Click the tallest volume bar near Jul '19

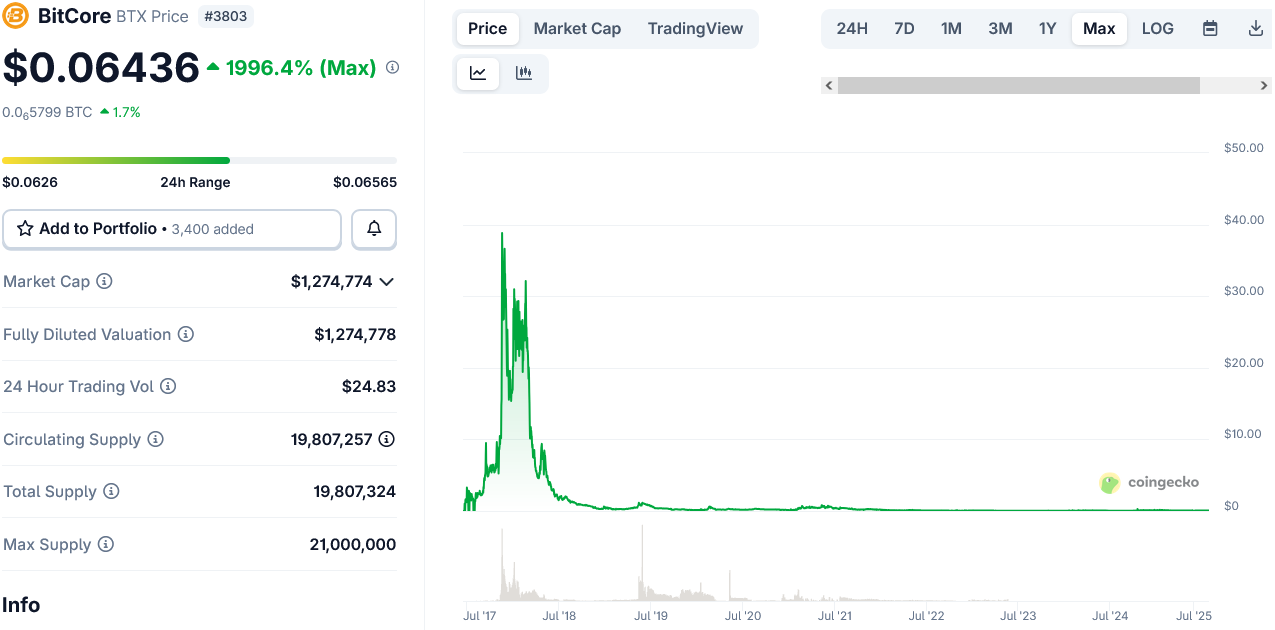tap(641, 563)
